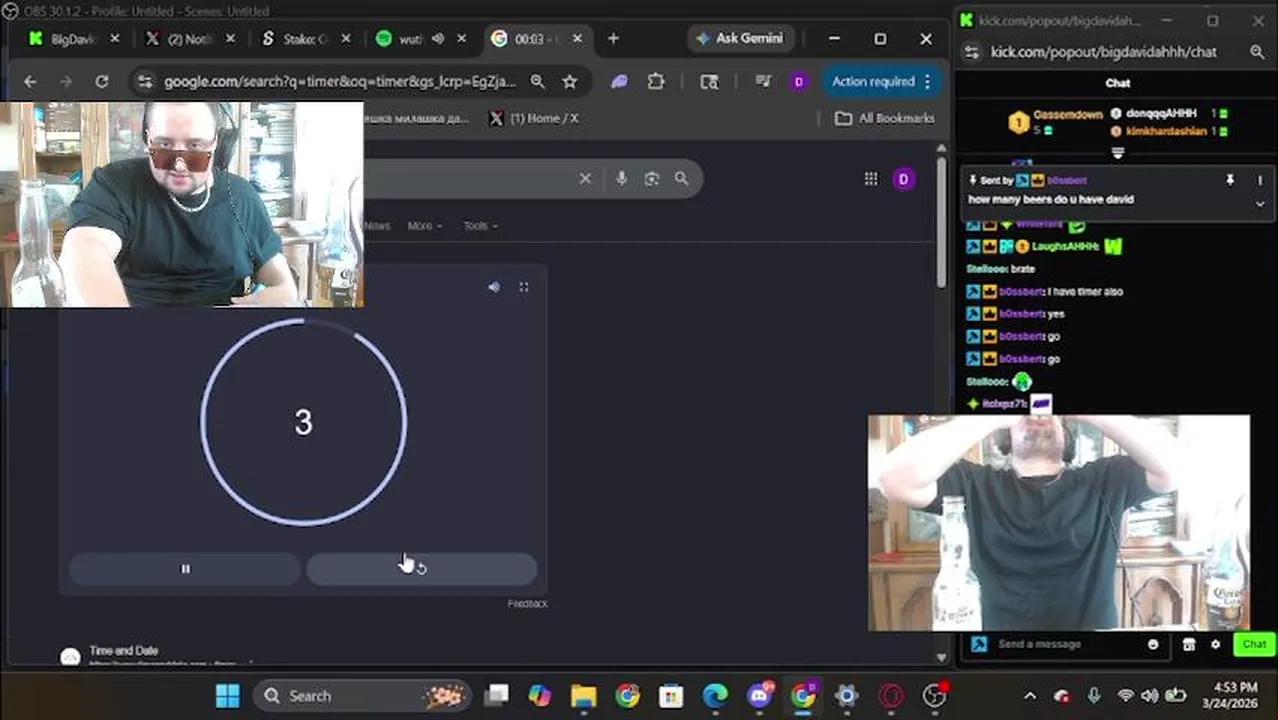
Task: Open pinned message three-dot options
Action: pyautogui.click(x=1260, y=180)
